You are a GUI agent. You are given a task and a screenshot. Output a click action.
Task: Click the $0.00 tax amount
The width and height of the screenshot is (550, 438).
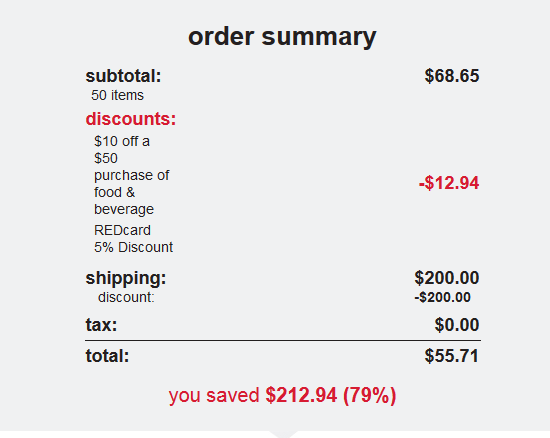[x=457, y=325]
